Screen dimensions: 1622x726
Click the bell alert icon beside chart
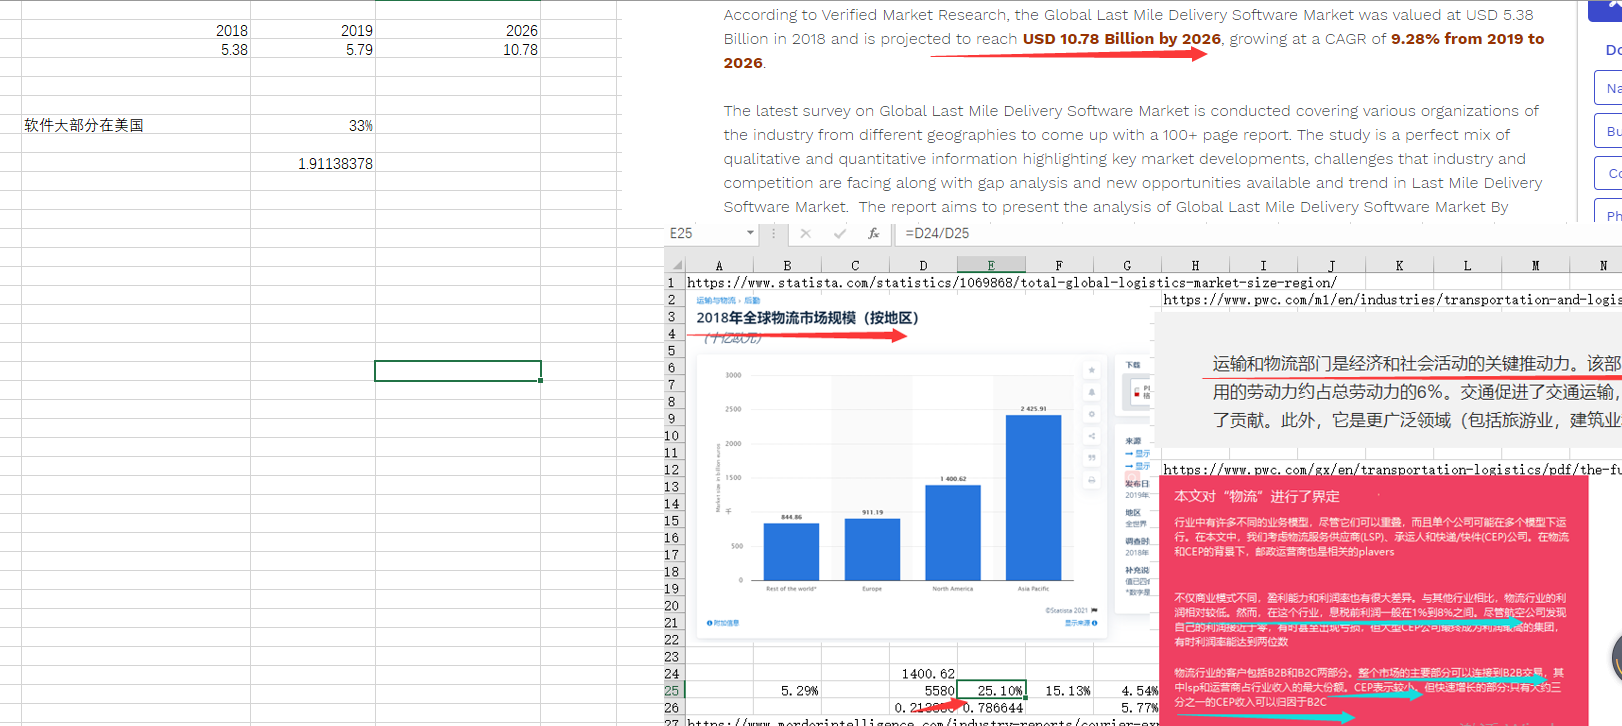1092,392
